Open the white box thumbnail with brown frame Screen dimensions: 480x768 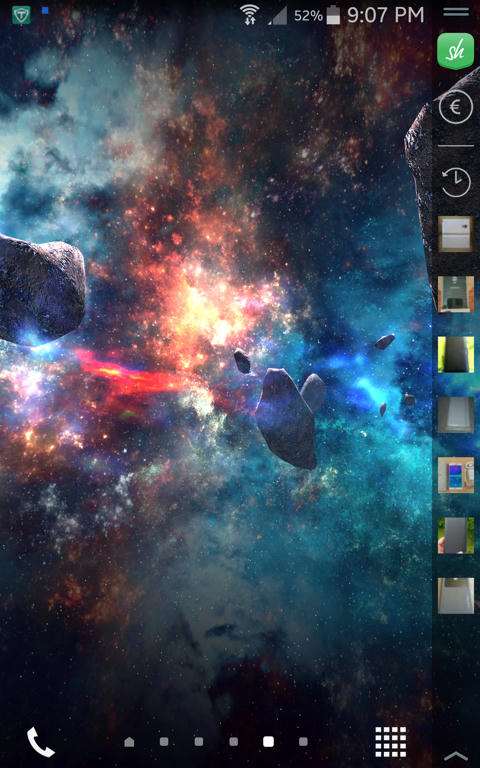pos(456,234)
